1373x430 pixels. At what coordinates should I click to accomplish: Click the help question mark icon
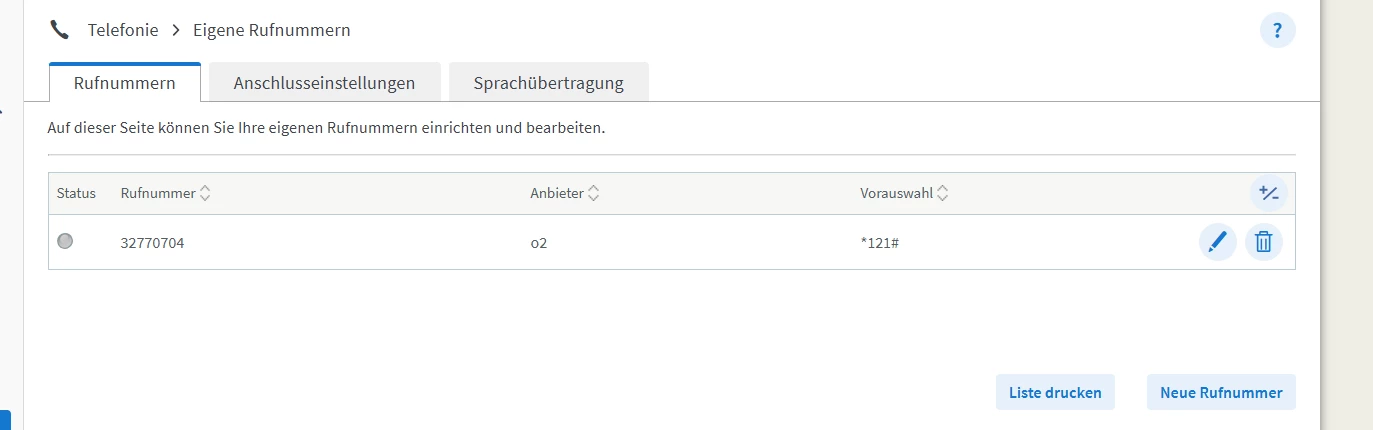pos(1277,31)
